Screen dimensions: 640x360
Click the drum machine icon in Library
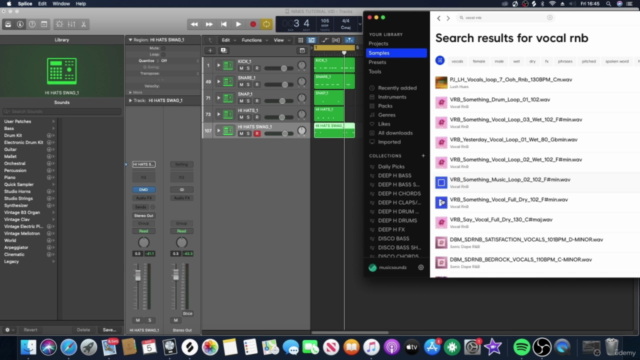pyautogui.click(x=62, y=71)
